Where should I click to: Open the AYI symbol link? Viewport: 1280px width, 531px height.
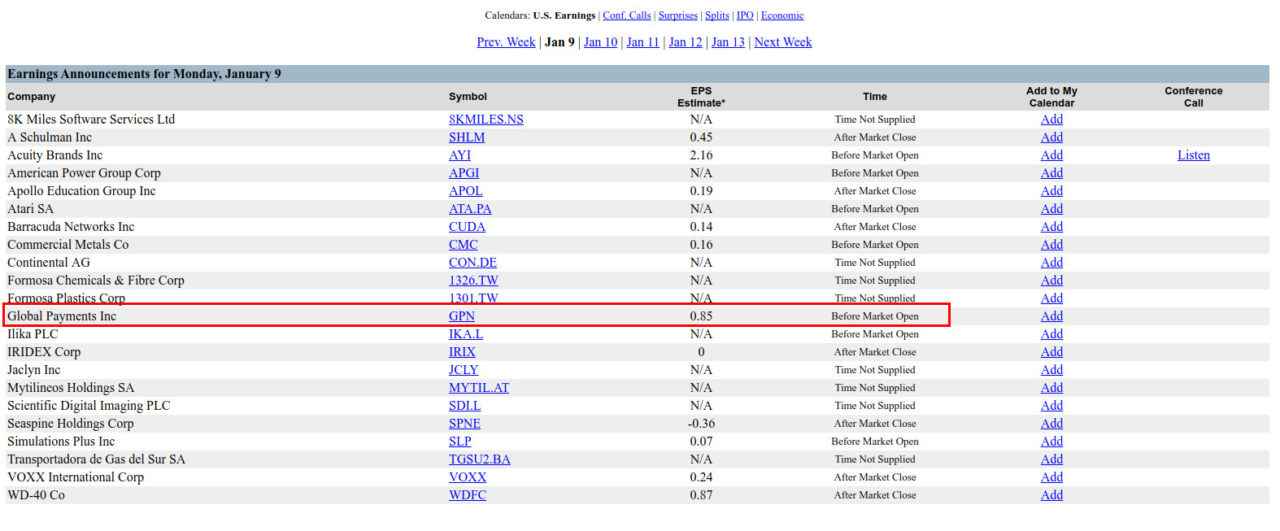pyautogui.click(x=460, y=156)
